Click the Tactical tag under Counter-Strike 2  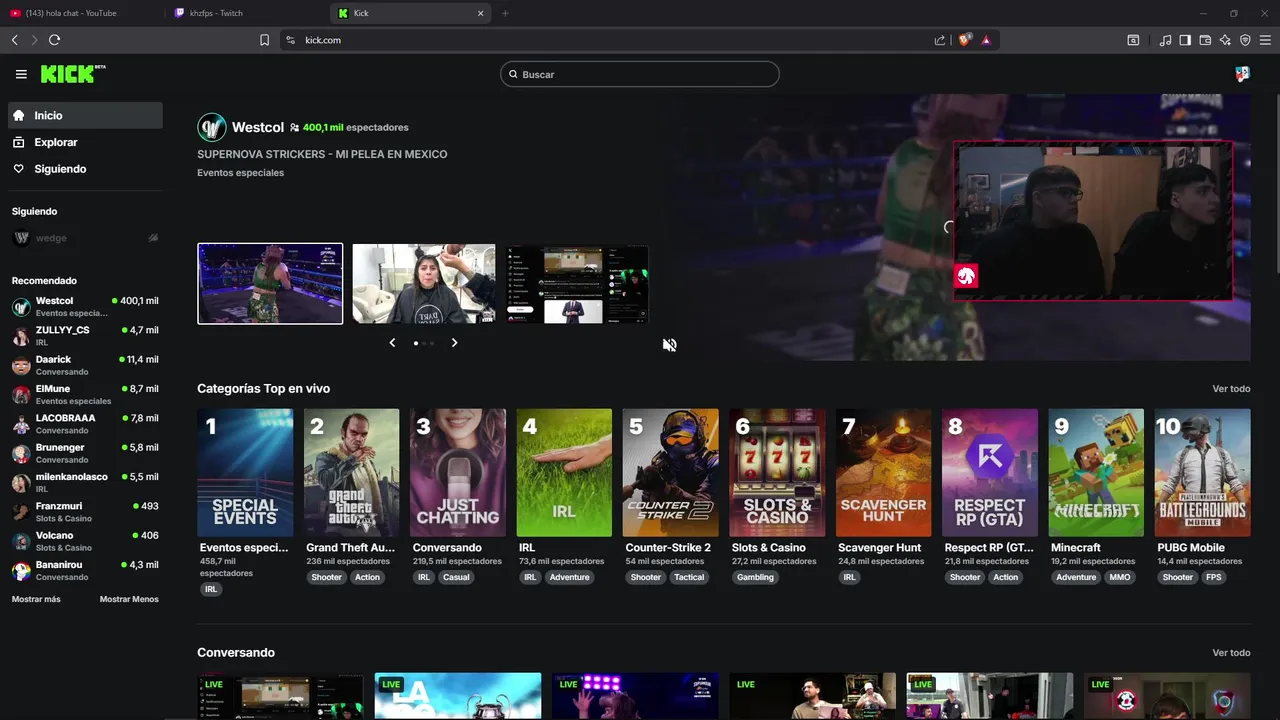coord(689,577)
